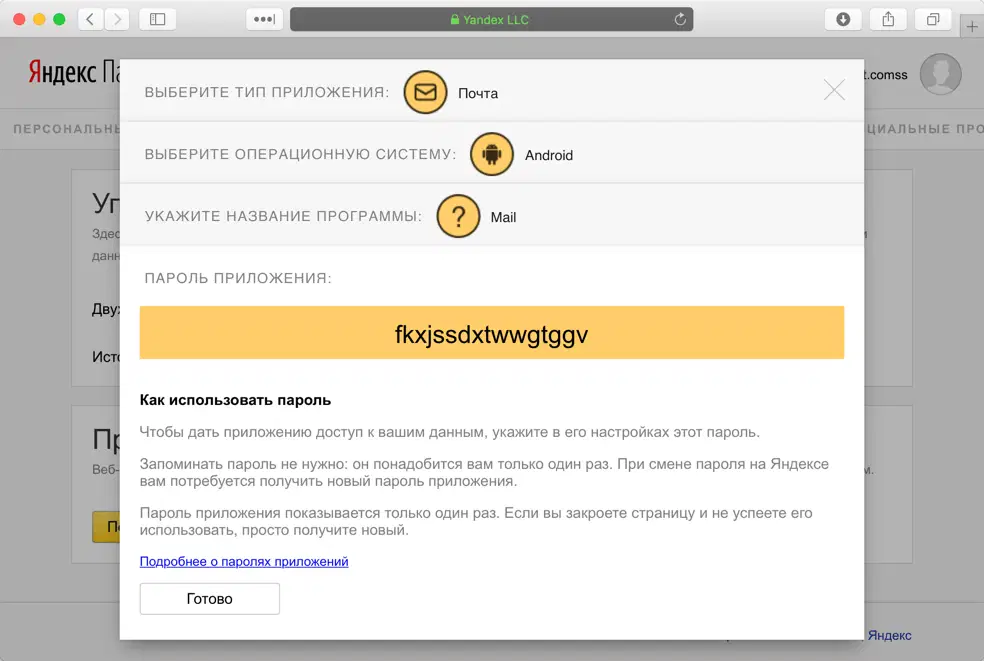
Task: Click the Yandex LLC address bar
Action: click(x=491, y=19)
